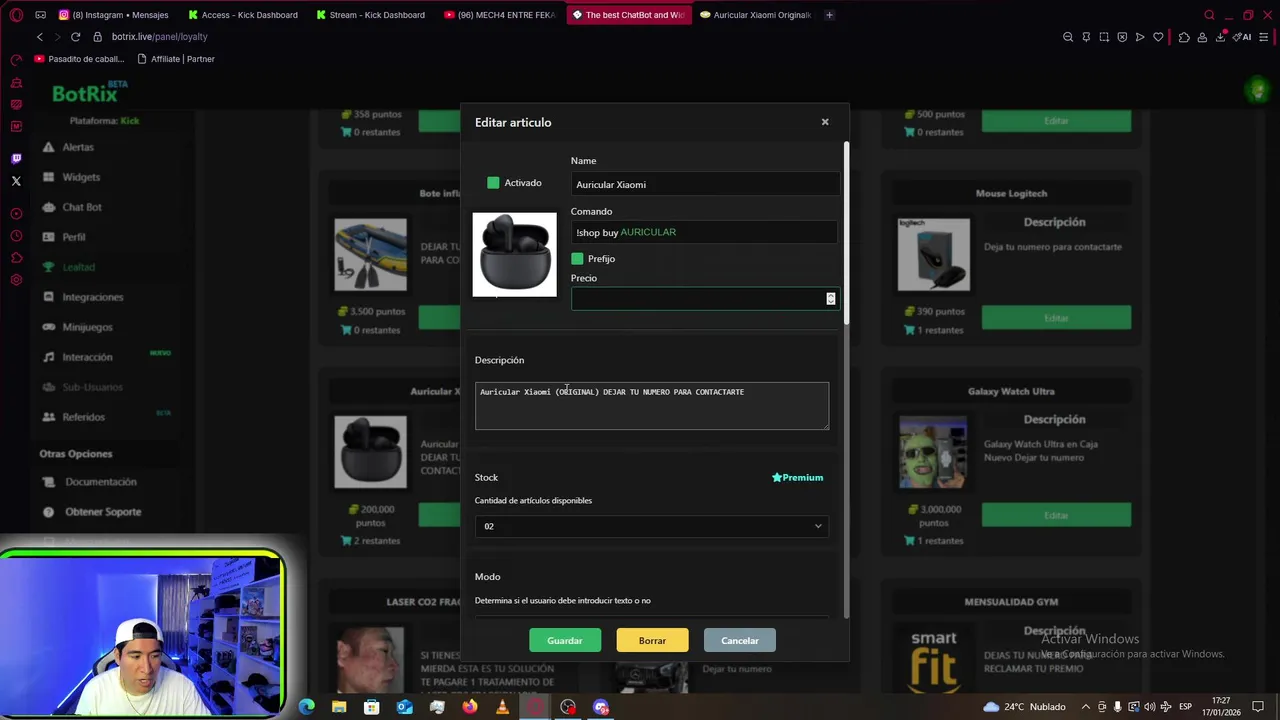Open Referidos in the sidebar
This screenshot has height=720, width=1280.
(83, 417)
